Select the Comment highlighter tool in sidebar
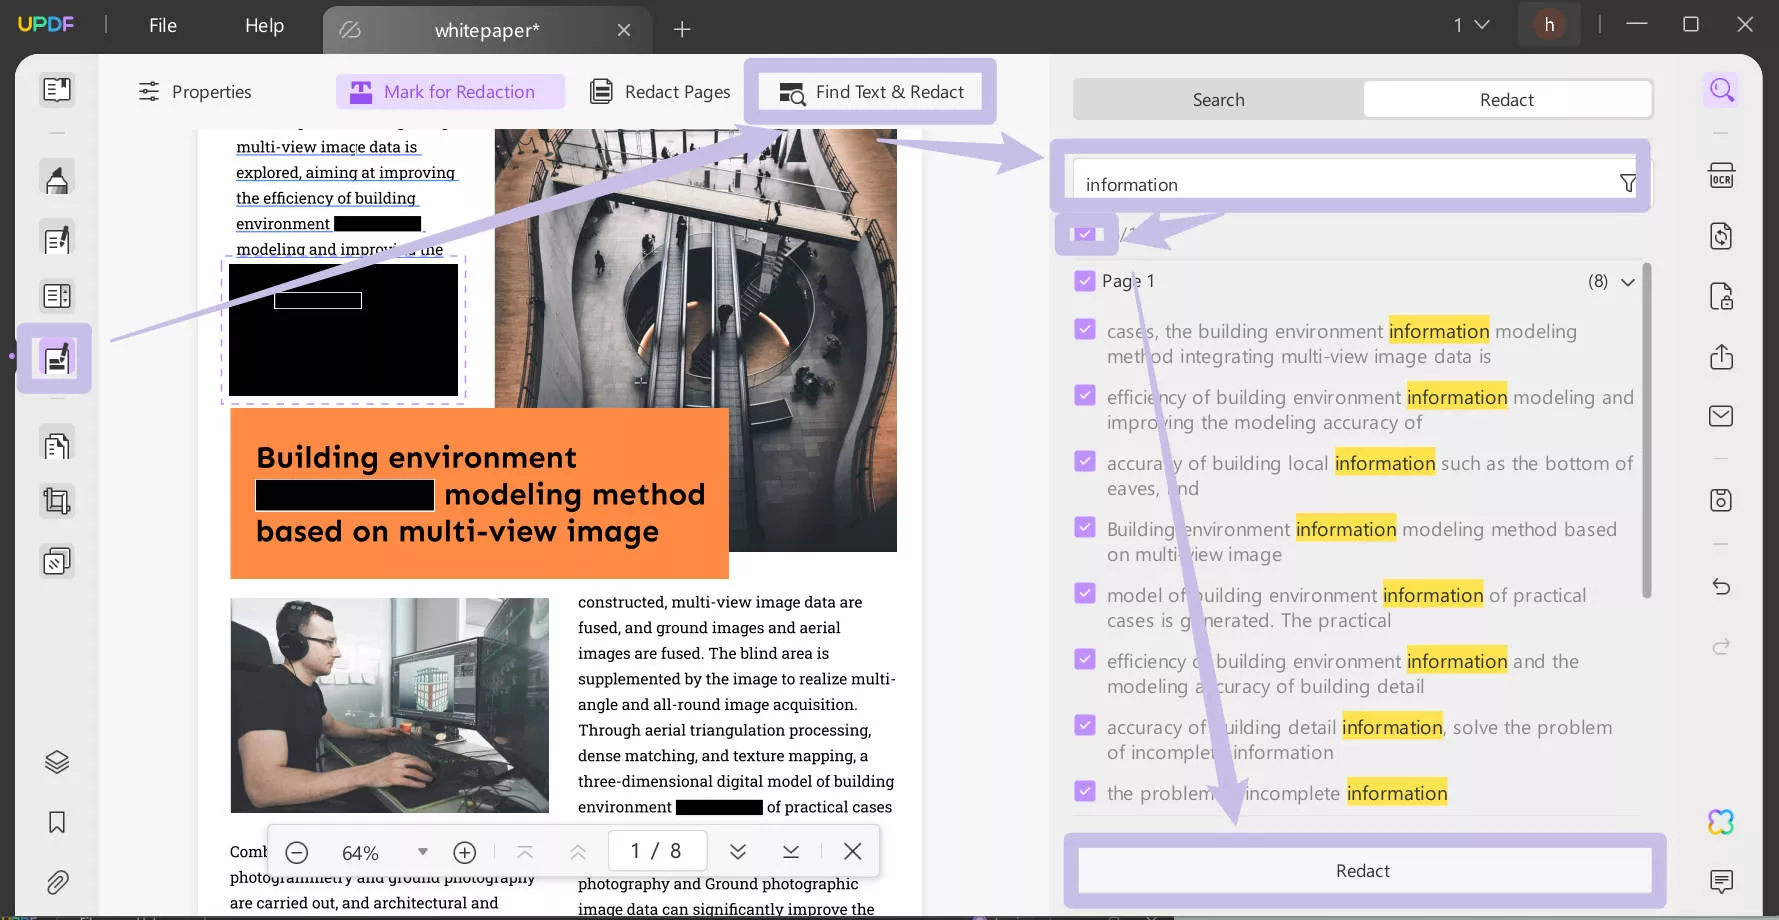1779x920 pixels. point(57,179)
